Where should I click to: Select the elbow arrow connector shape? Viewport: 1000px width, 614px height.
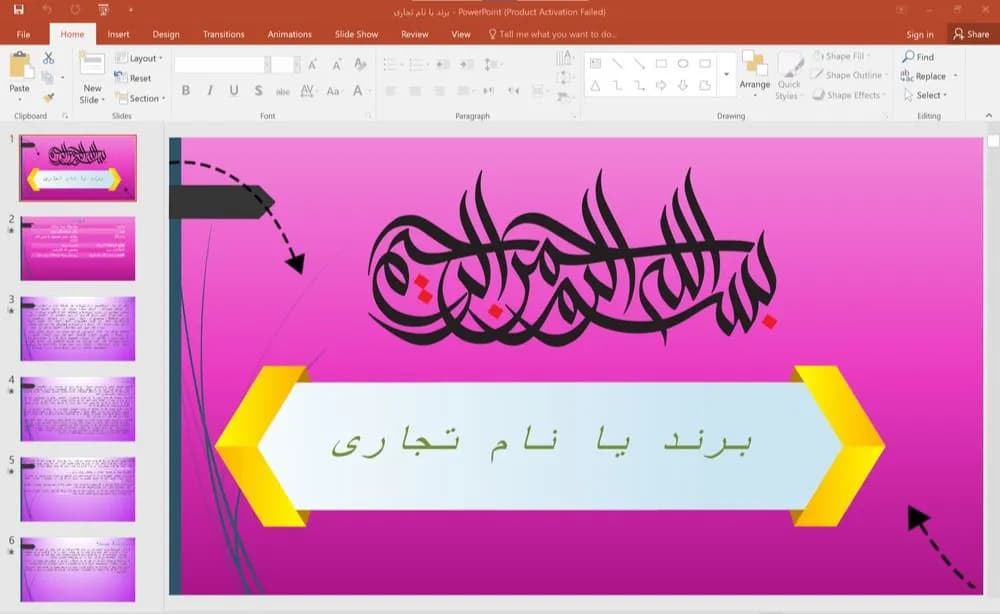click(x=639, y=85)
